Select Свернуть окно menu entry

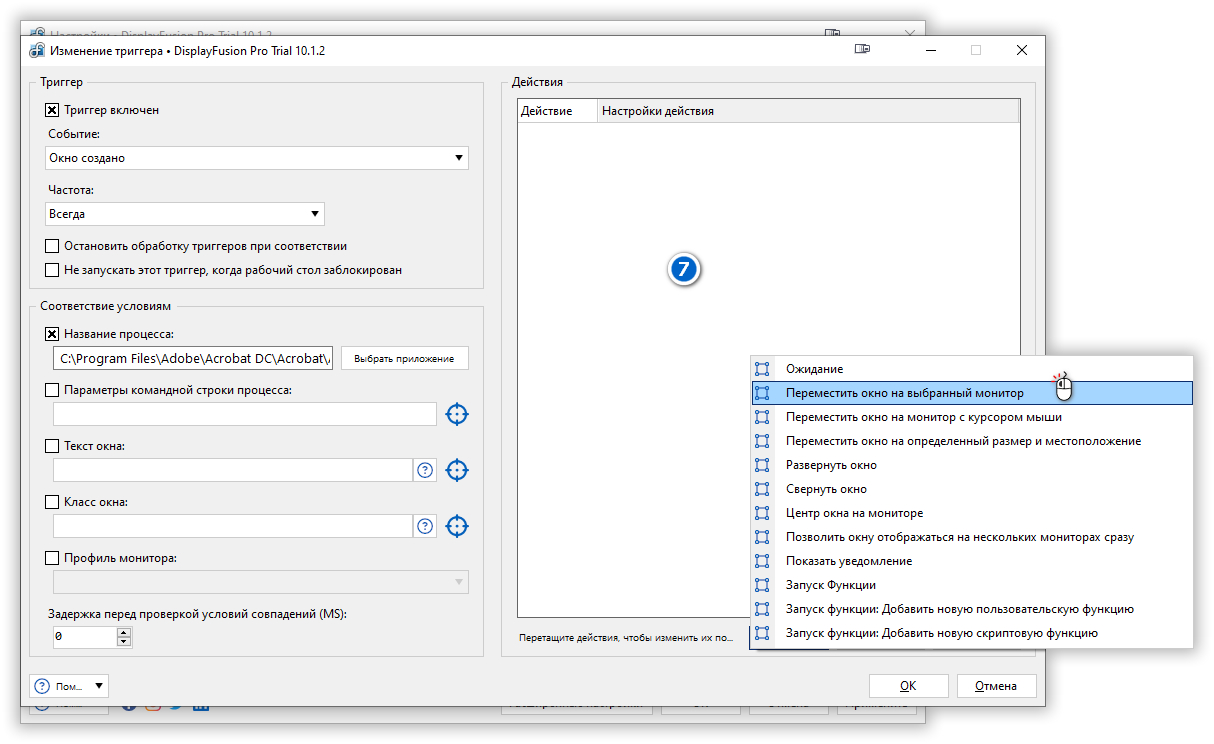click(971, 489)
